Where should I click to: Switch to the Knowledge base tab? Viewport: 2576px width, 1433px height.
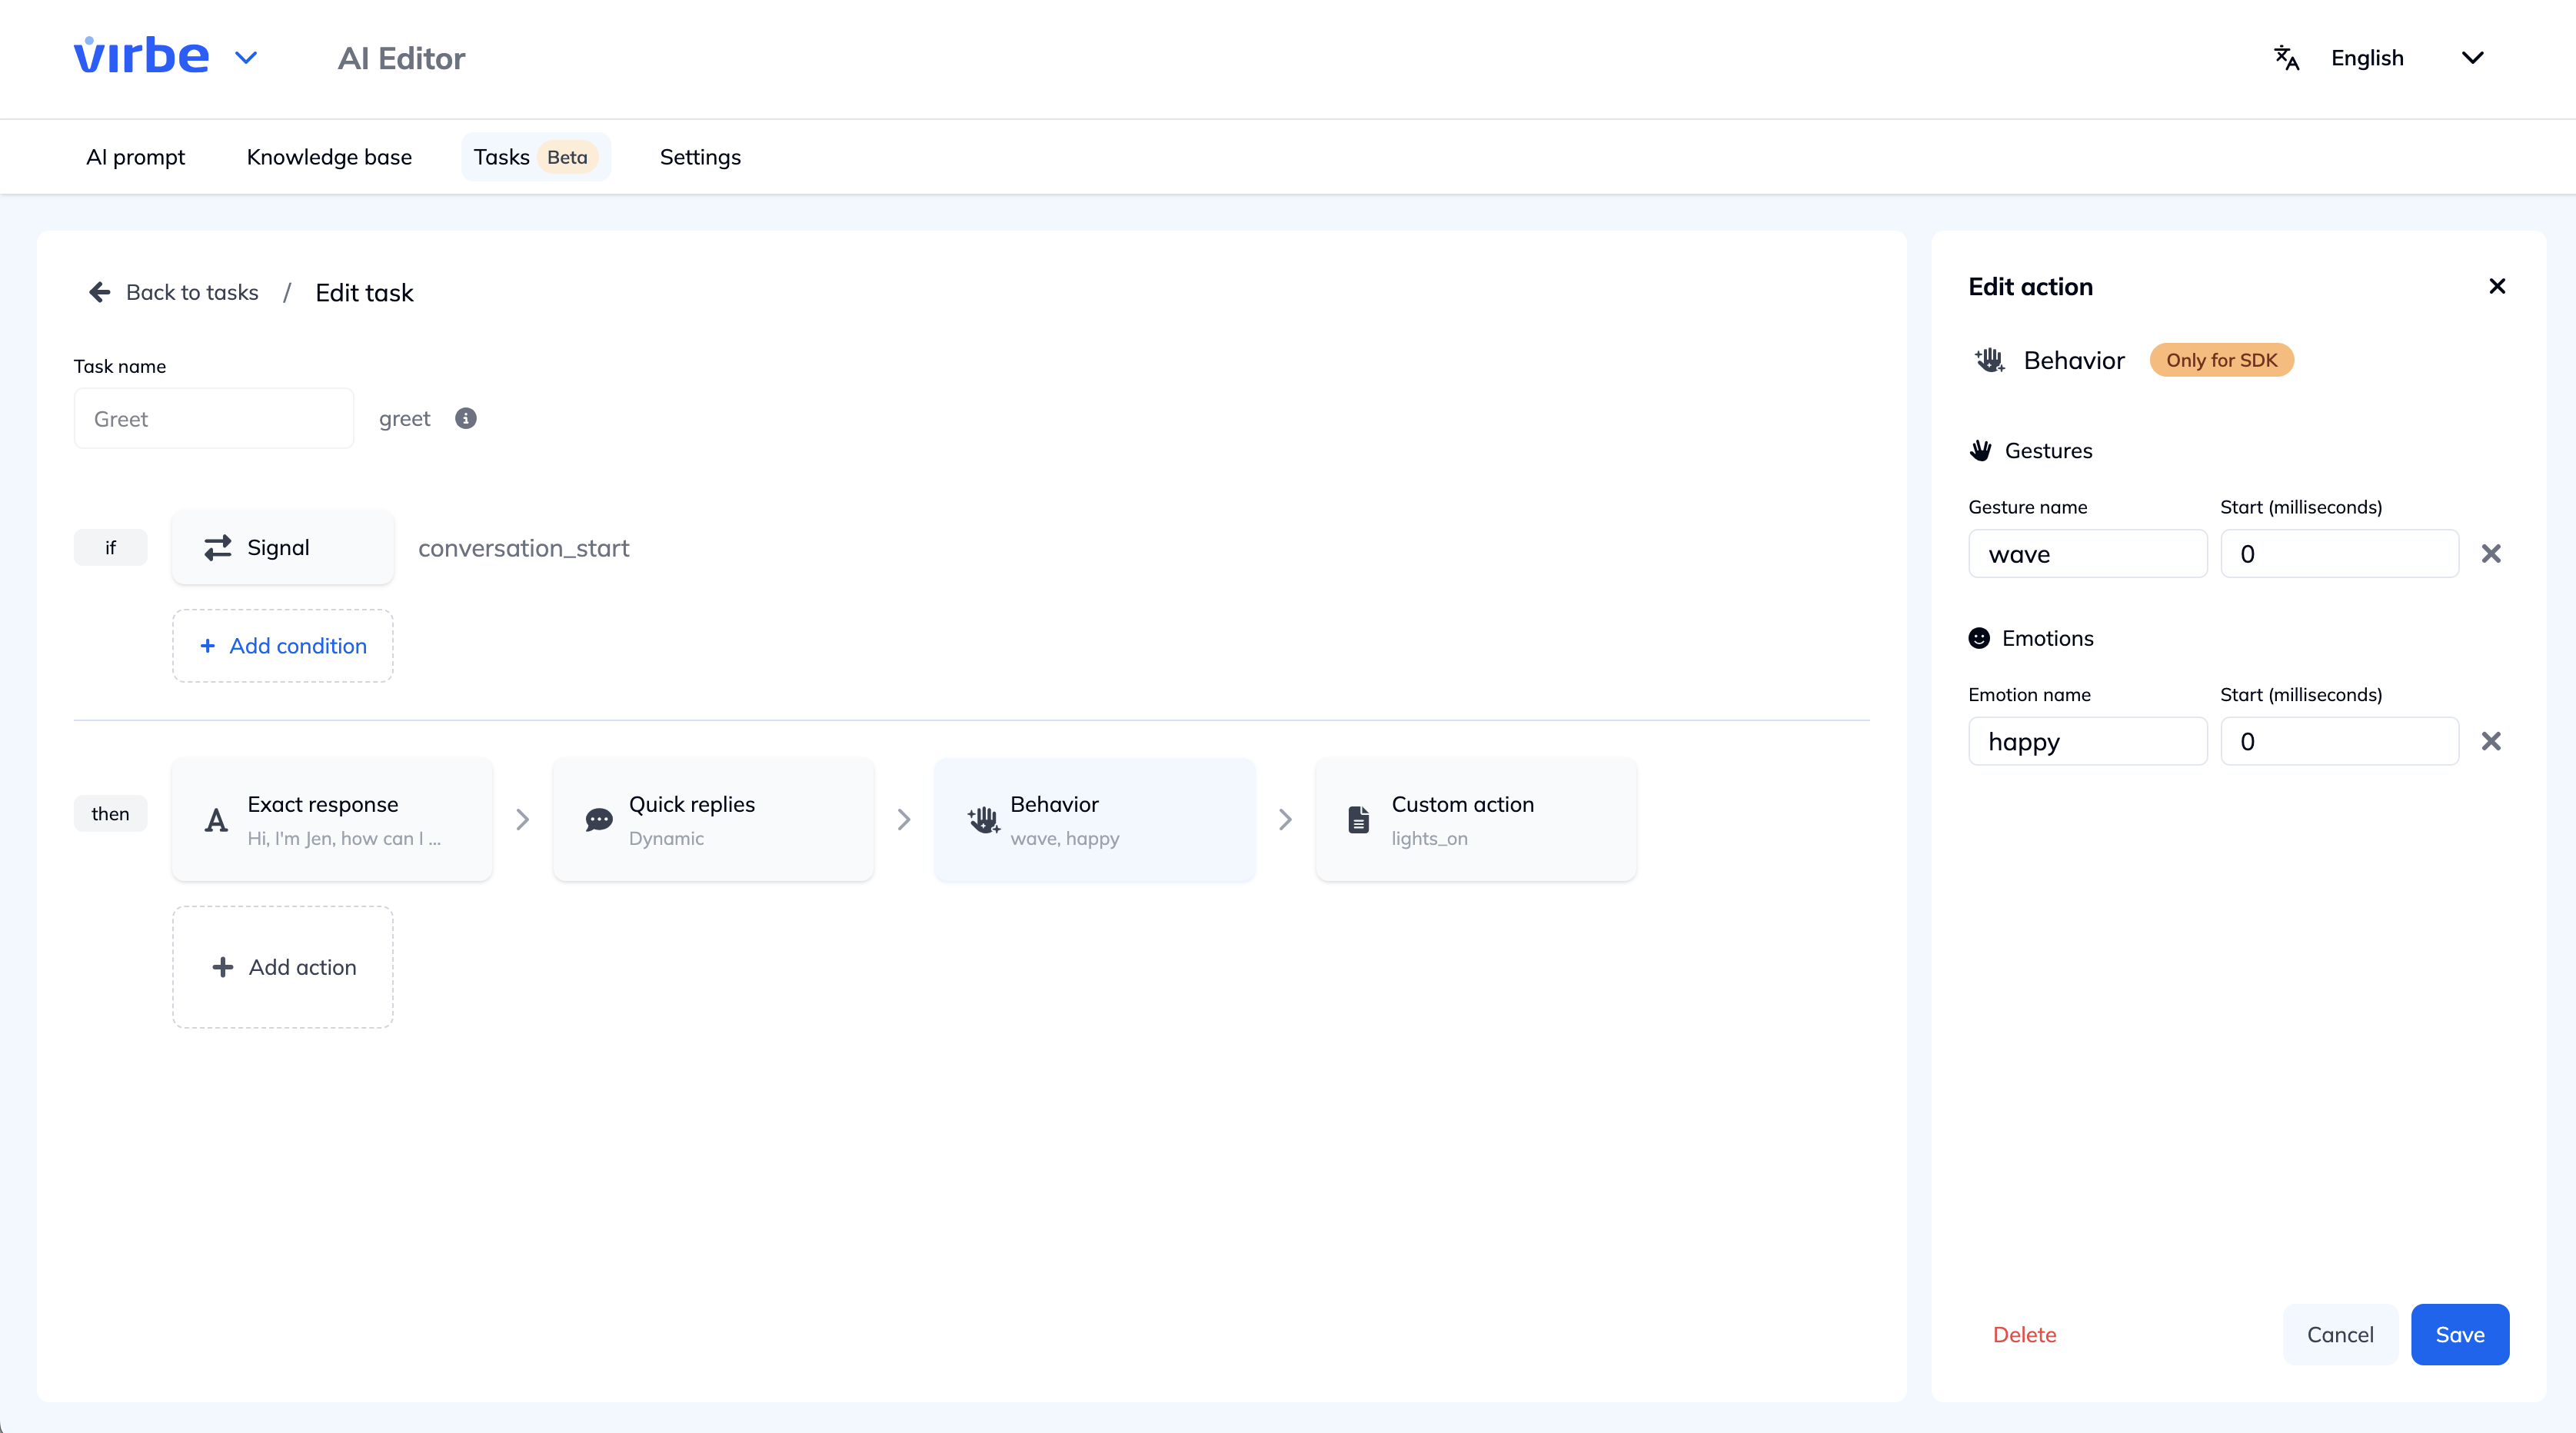[329, 157]
